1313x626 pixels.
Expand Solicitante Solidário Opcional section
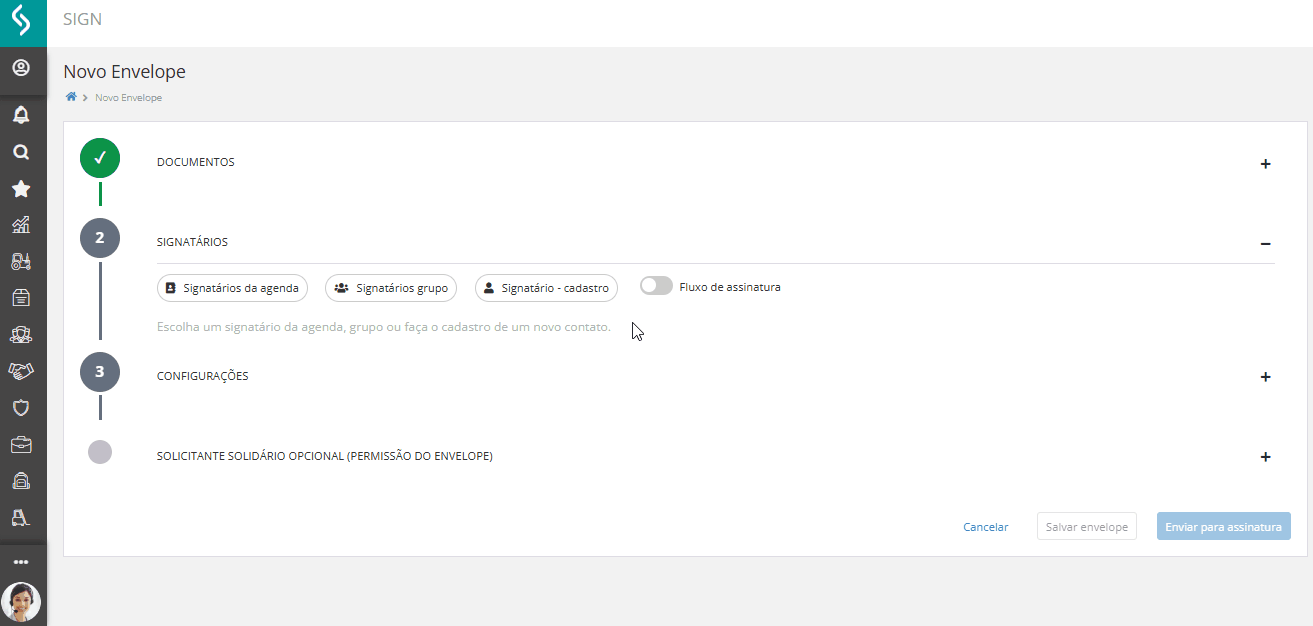click(x=1265, y=457)
